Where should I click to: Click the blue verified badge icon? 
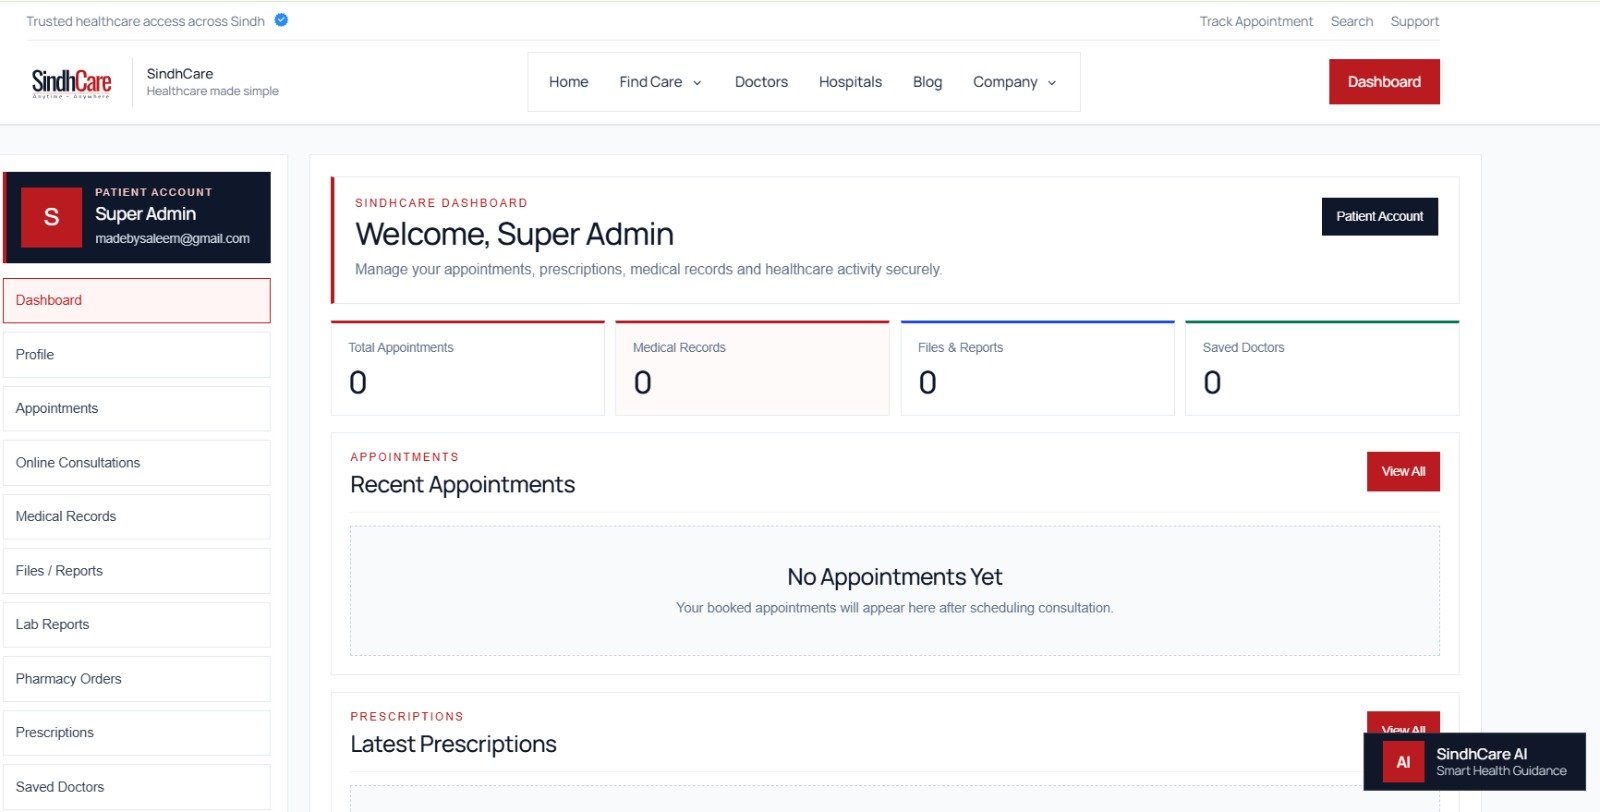[x=281, y=20]
